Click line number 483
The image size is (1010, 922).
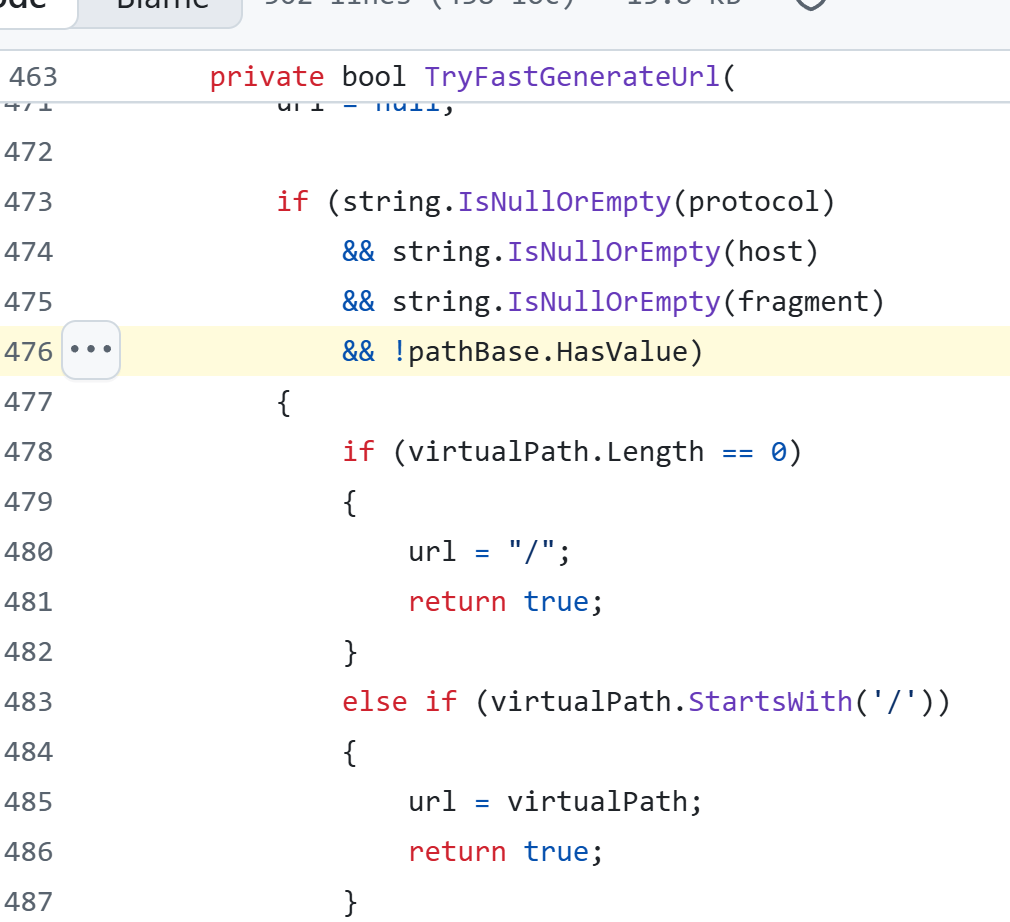[28, 702]
